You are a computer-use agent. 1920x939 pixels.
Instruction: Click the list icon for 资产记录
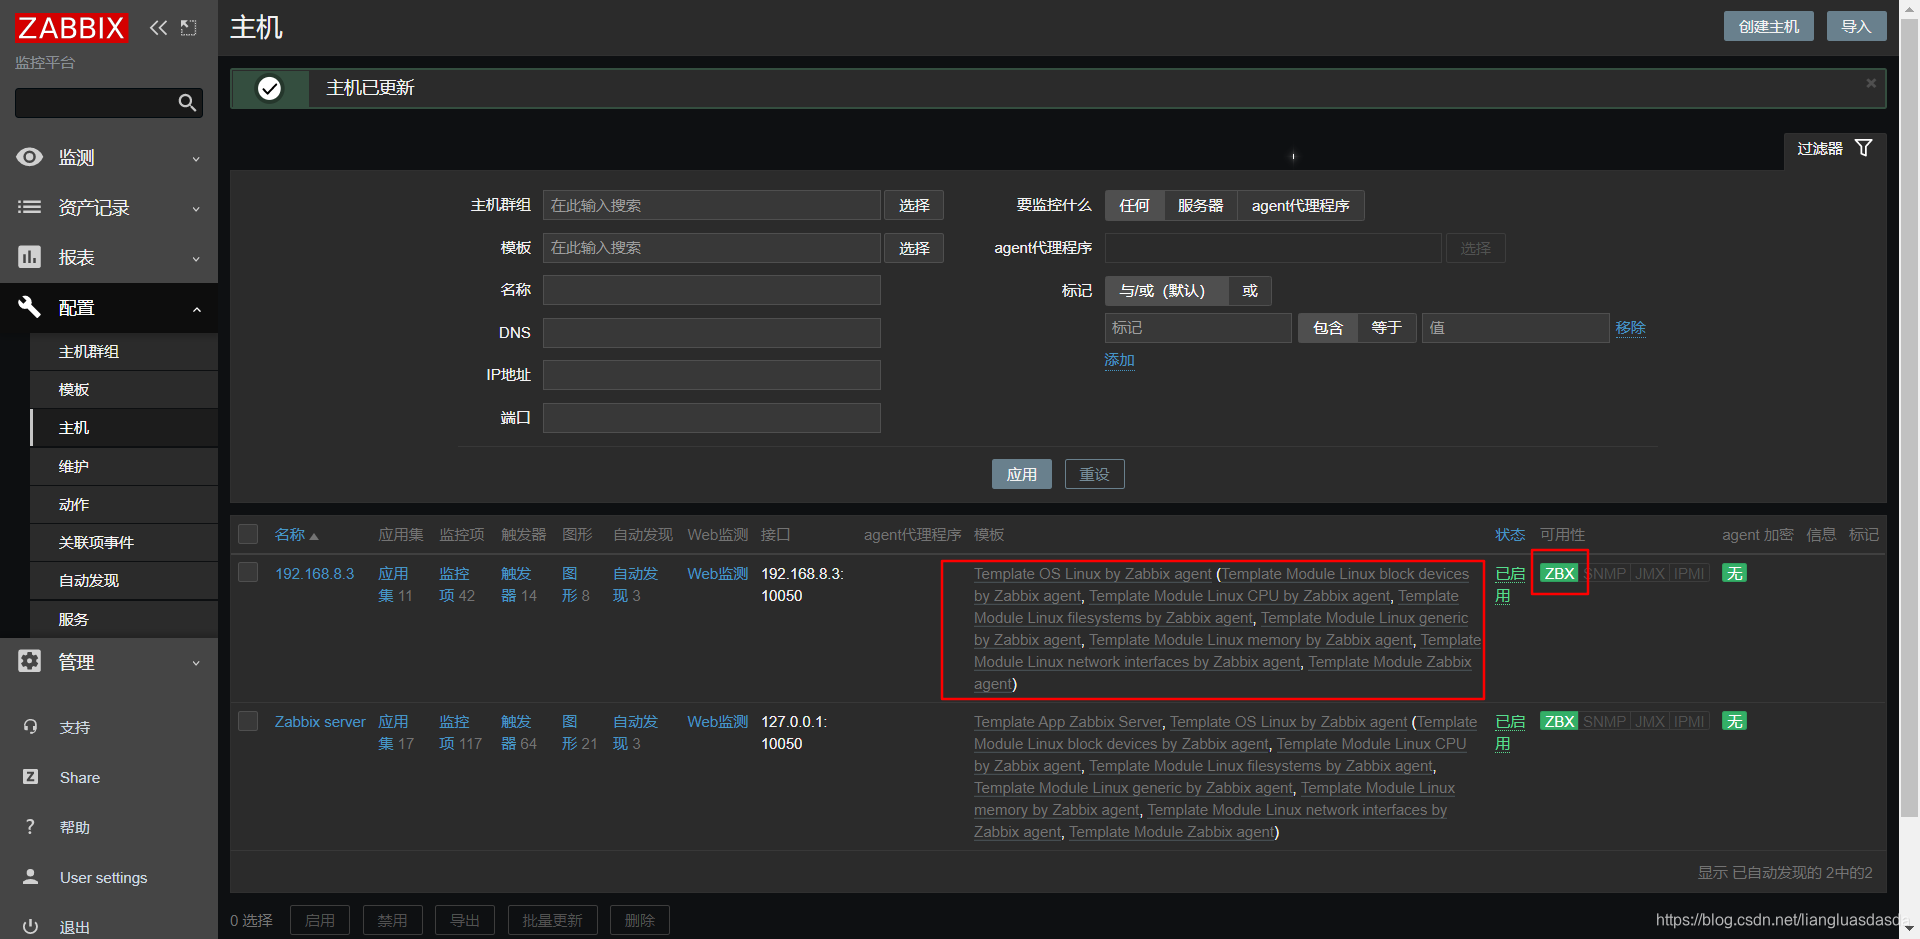[x=30, y=207]
